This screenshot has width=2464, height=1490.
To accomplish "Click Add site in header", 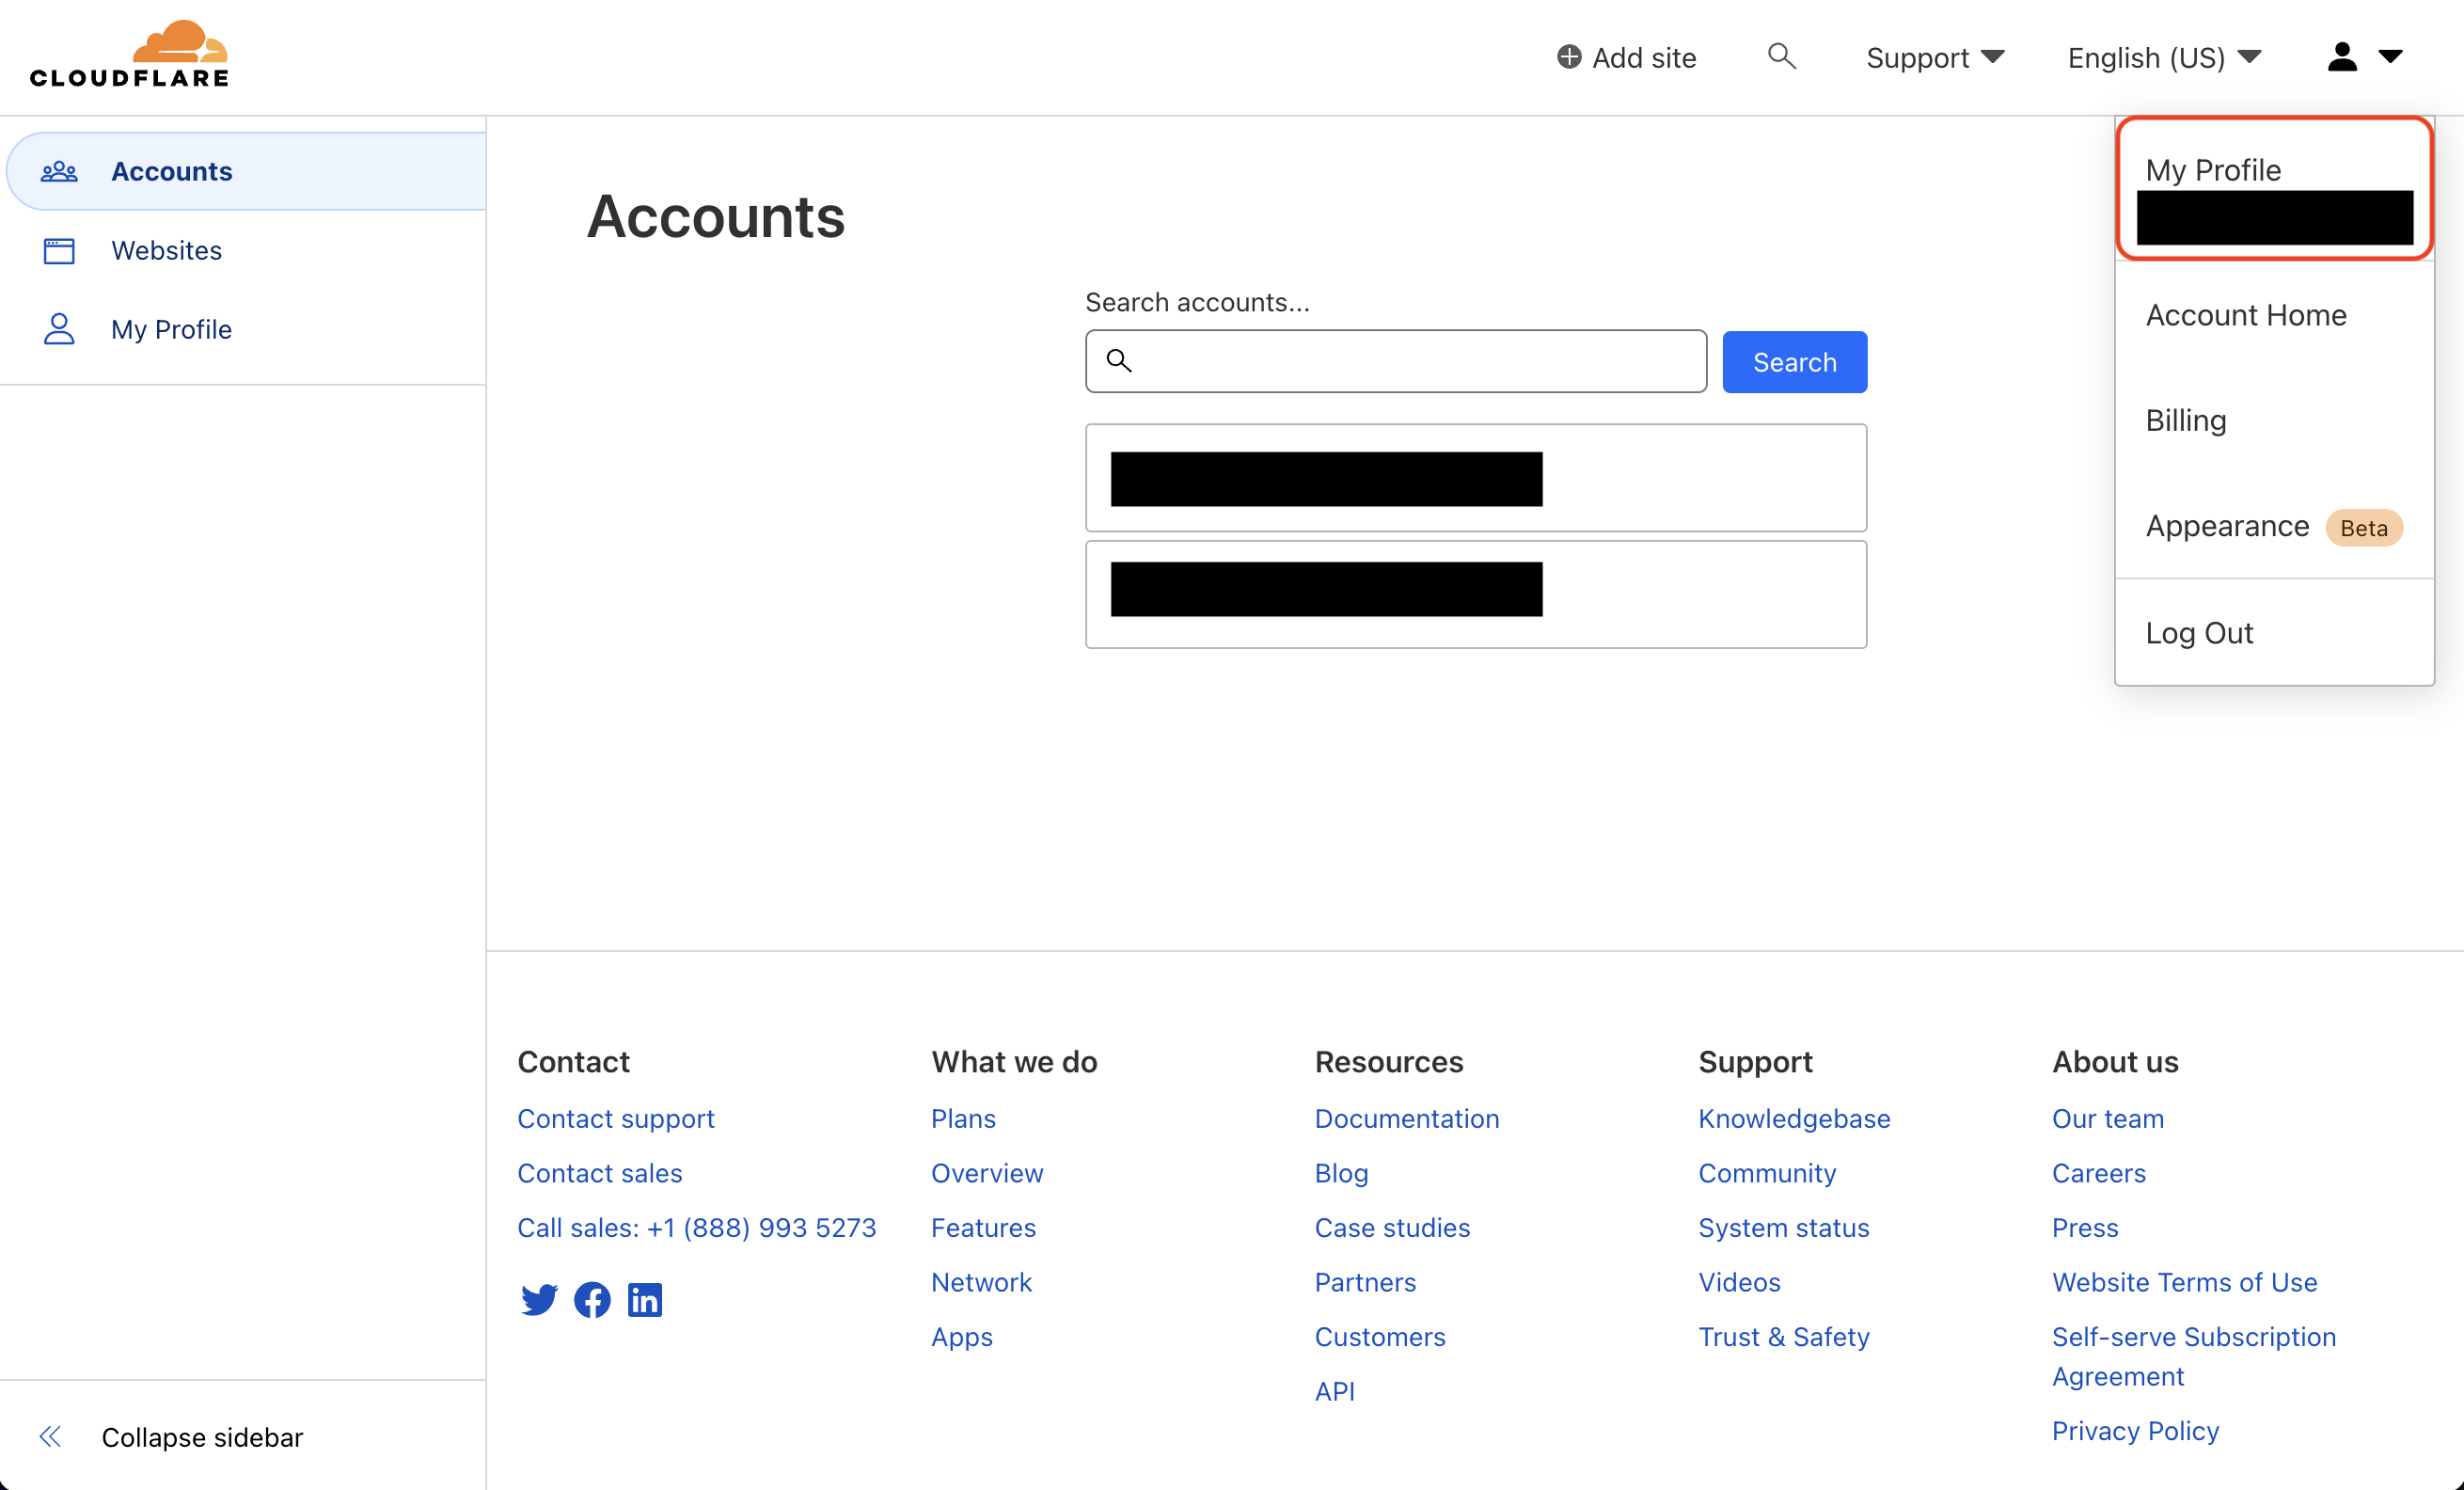I will click(1627, 57).
